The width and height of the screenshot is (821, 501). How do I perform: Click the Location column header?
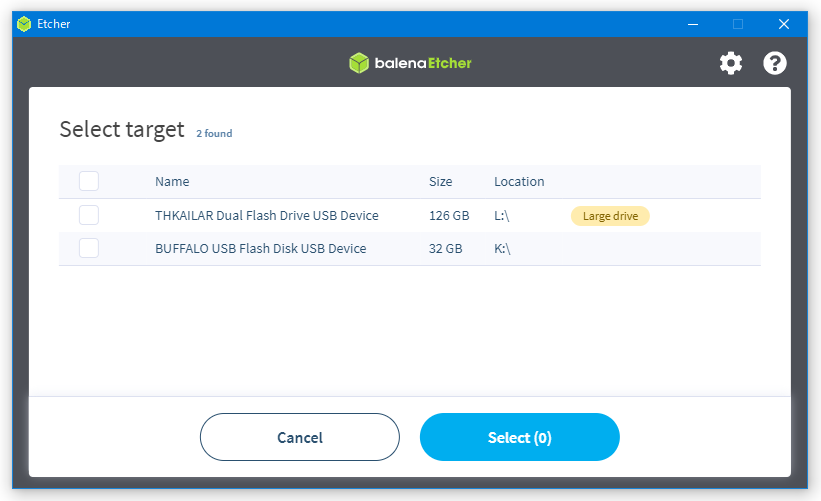click(x=519, y=182)
